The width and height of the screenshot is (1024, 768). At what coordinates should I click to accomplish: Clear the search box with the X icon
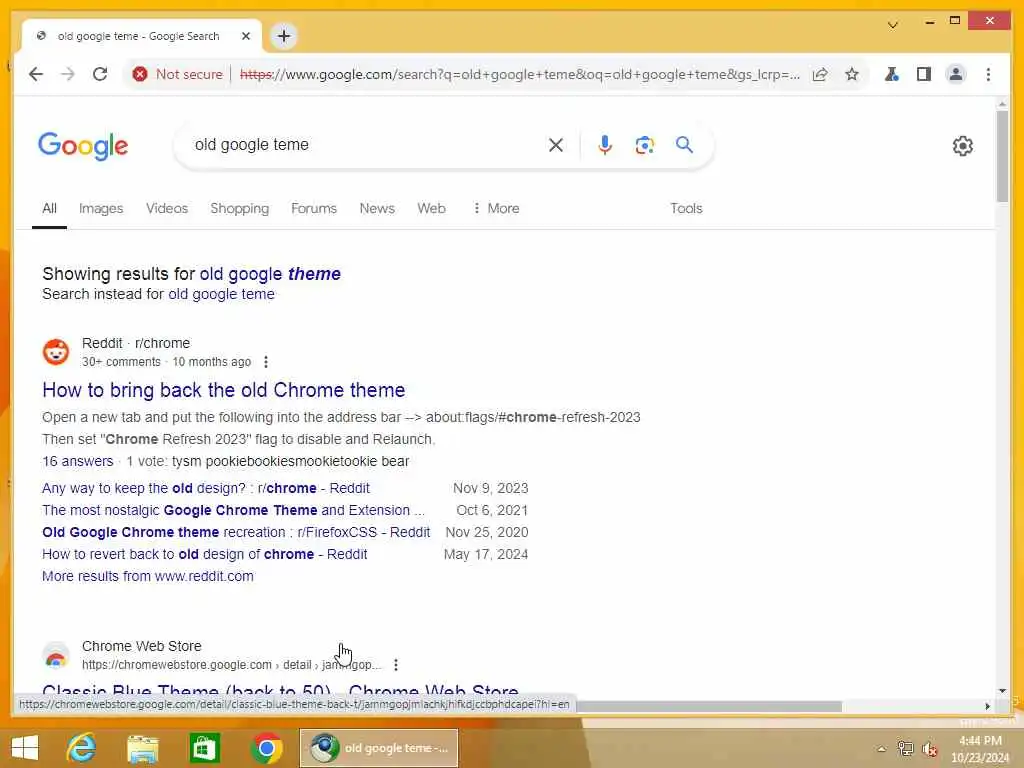(556, 145)
